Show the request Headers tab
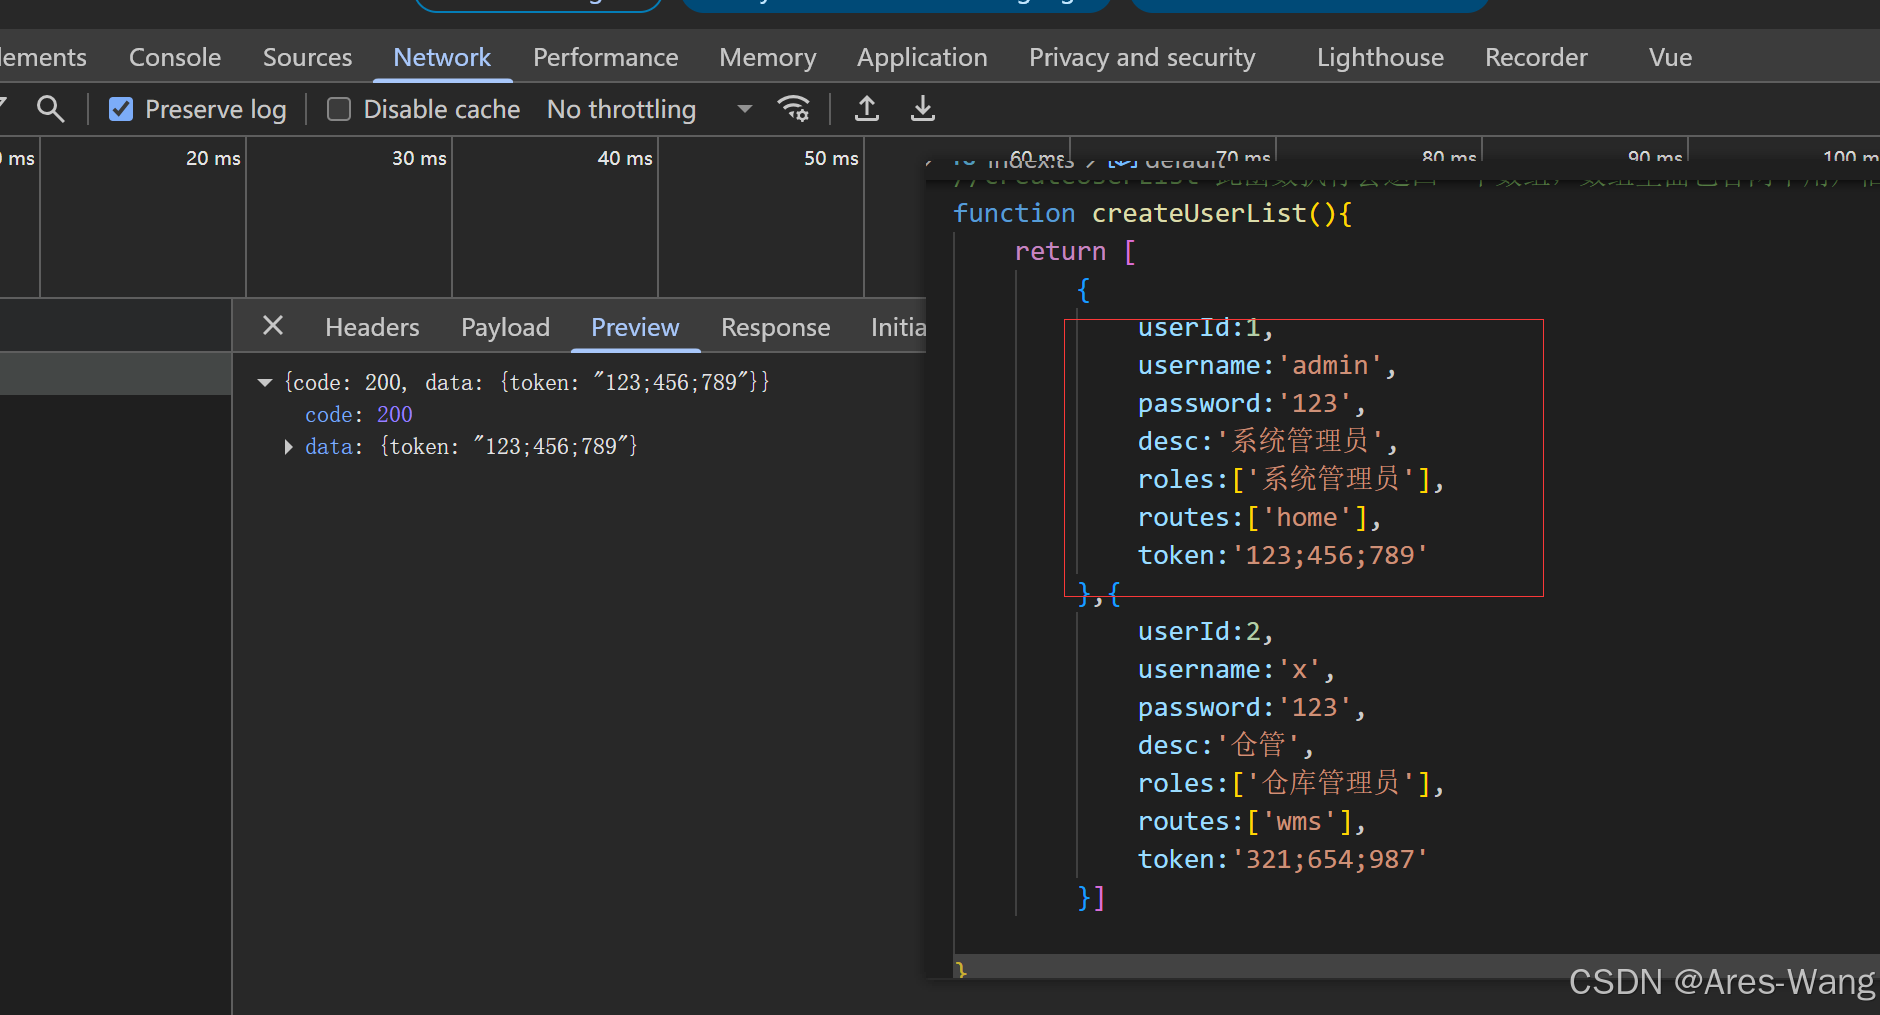The image size is (1880, 1015). tap(372, 327)
